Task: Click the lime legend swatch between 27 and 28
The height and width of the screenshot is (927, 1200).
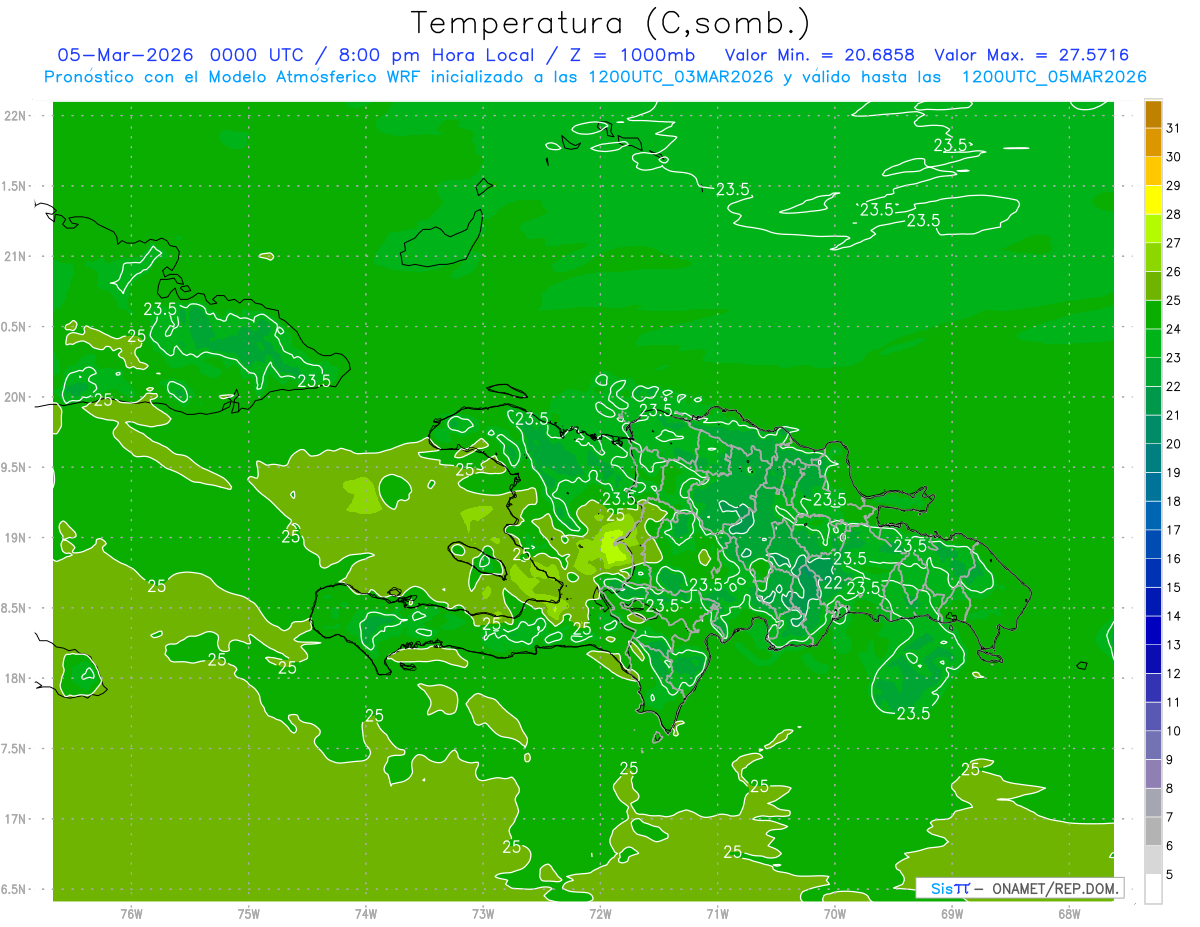Action: 1153,229
